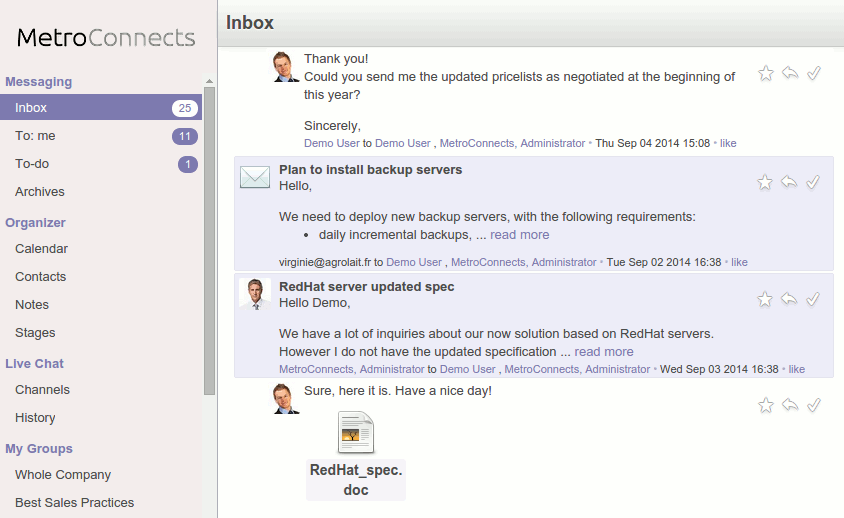Star the 'RedHat server updated spec' message

click(765, 299)
